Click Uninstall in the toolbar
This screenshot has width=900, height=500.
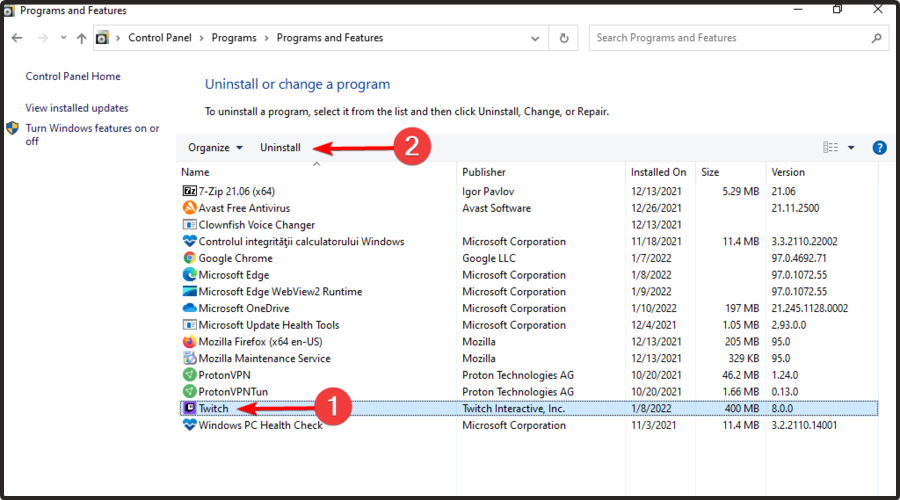pyautogui.click(x=280, y=148)
